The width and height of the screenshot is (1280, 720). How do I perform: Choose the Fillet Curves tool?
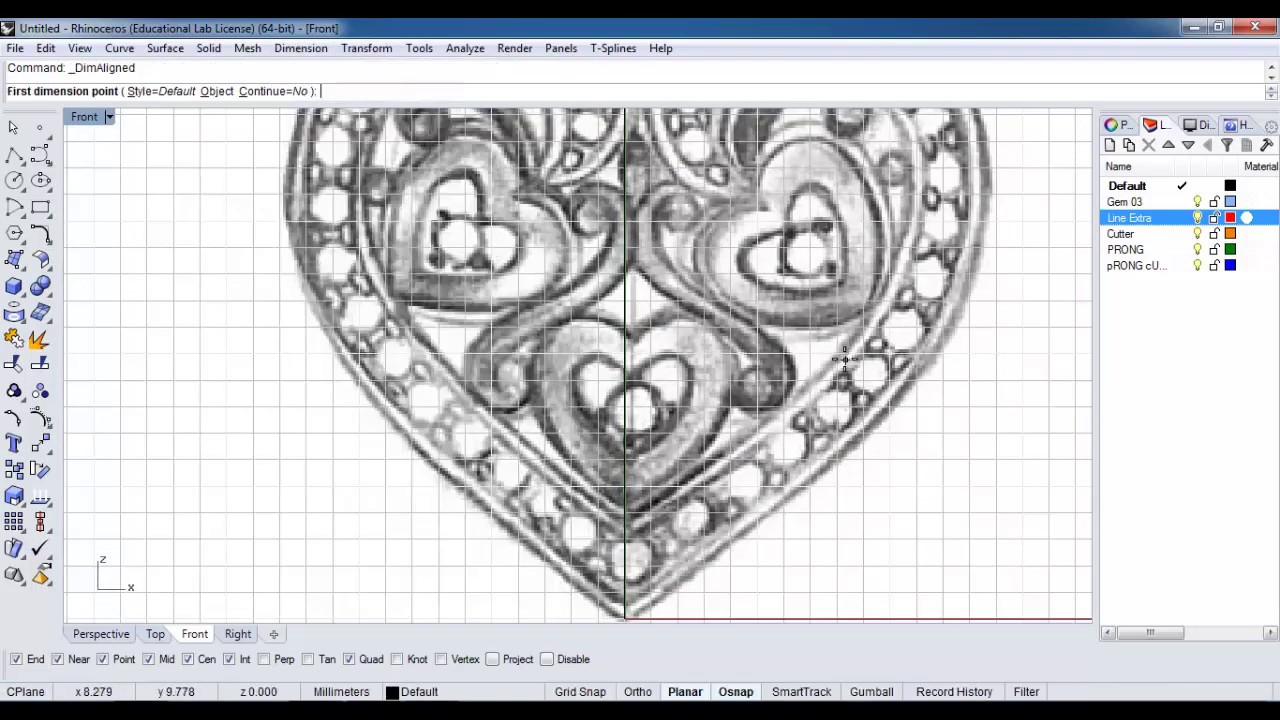pos(40,233)
